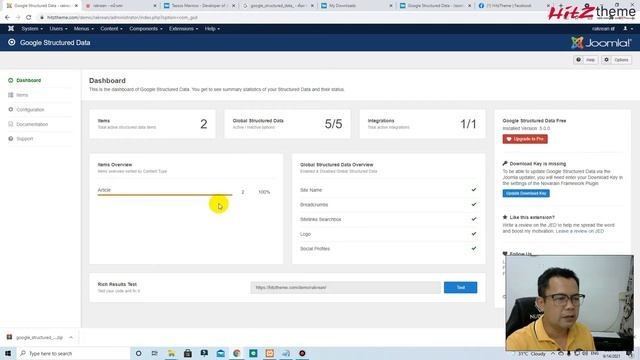The height and width of the screenshot is (360, 640).
Task: Go to Dashboard in sidebar
Action: coord(29,80)
